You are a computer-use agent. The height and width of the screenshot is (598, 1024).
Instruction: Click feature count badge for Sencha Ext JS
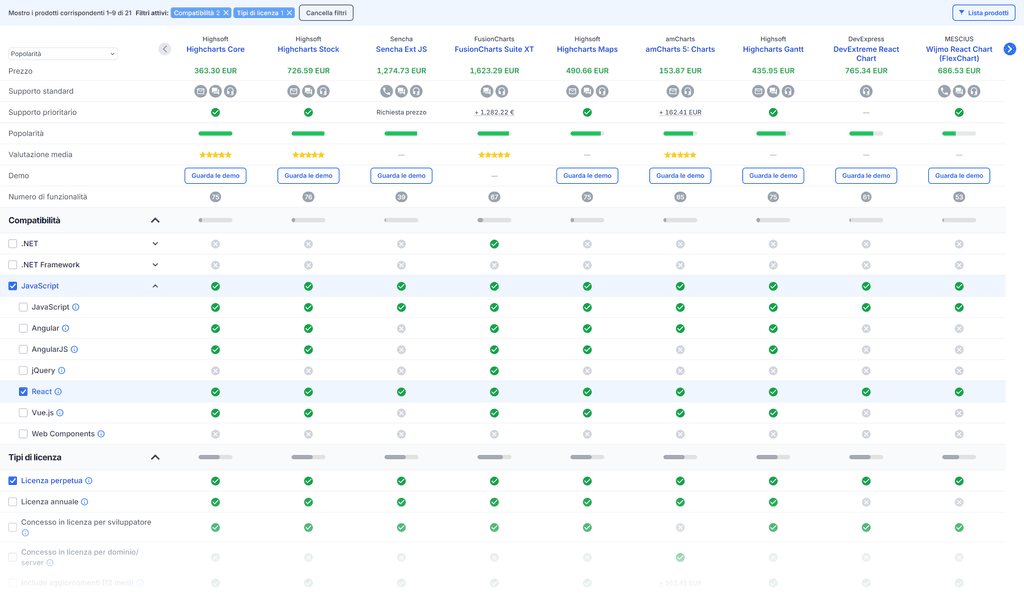coord(402,197)
